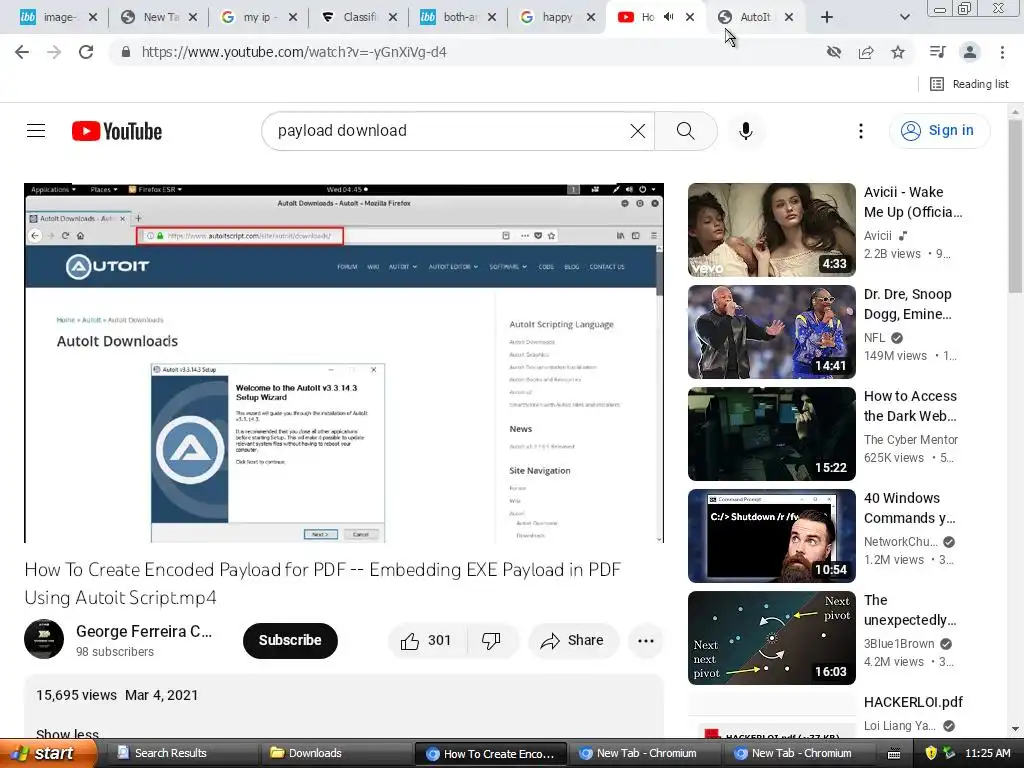The image size is (1024, 768).
Task: Open HACKERLOI.pdf video title
Action: click(x=913, y=702)
